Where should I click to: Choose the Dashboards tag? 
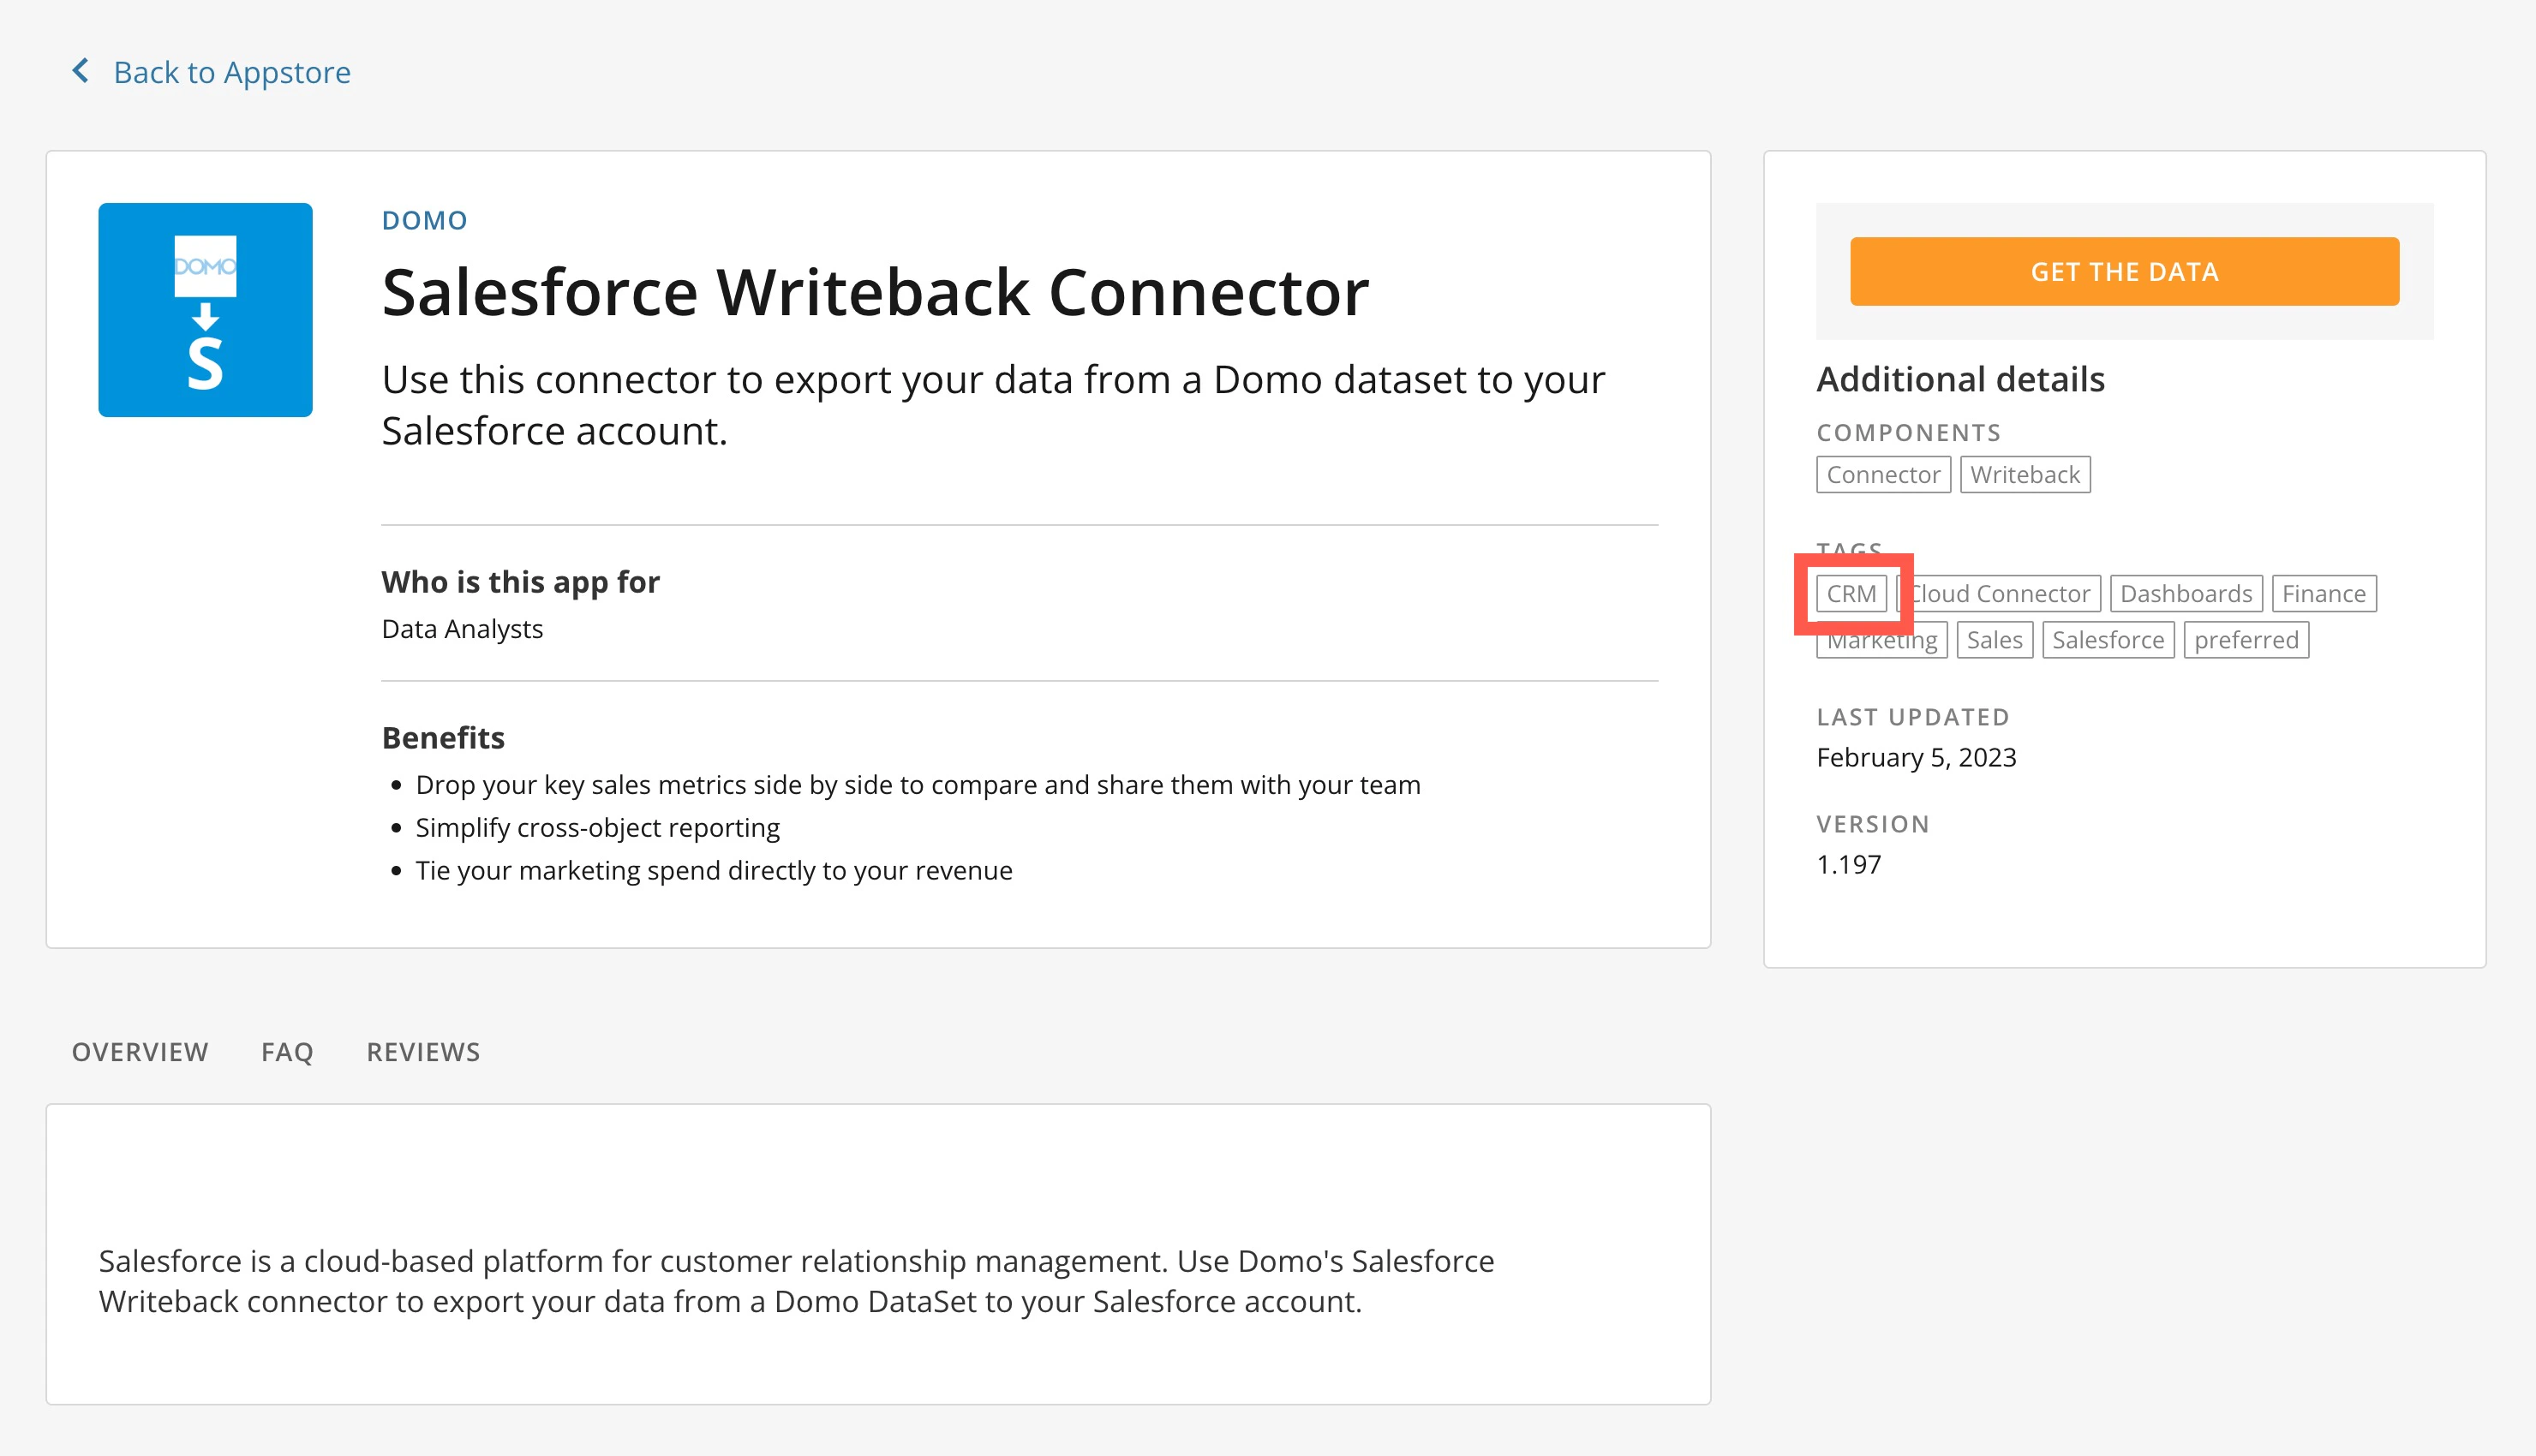click(2186, 594)
